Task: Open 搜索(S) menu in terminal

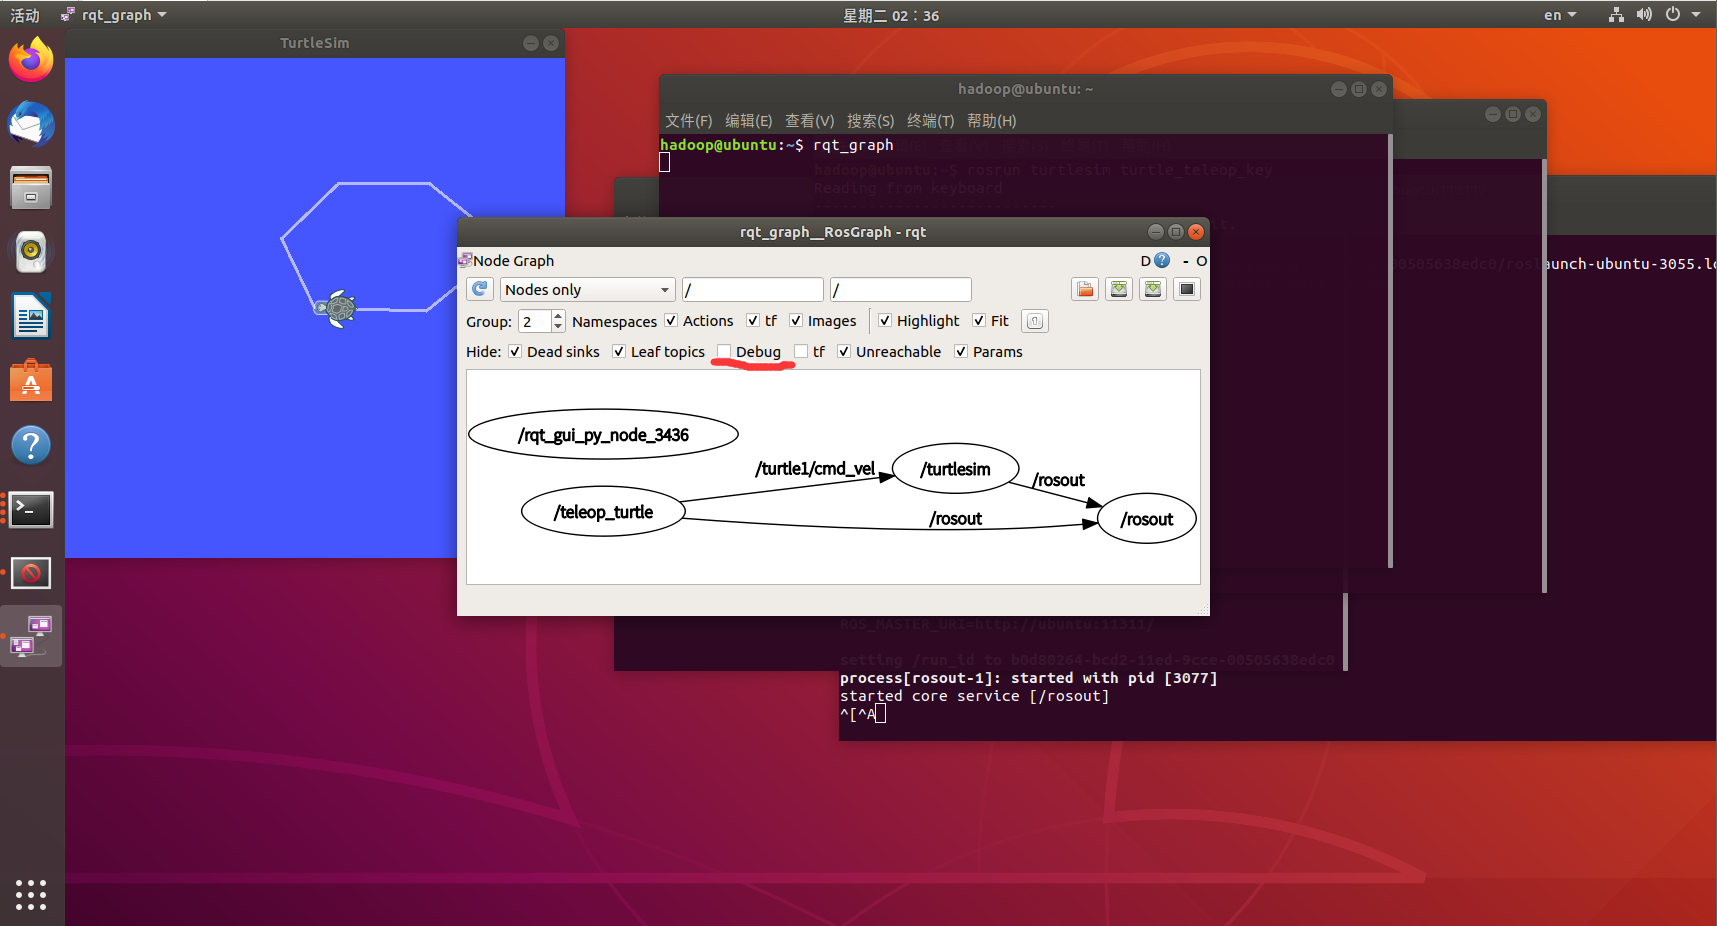Action: 871,121
